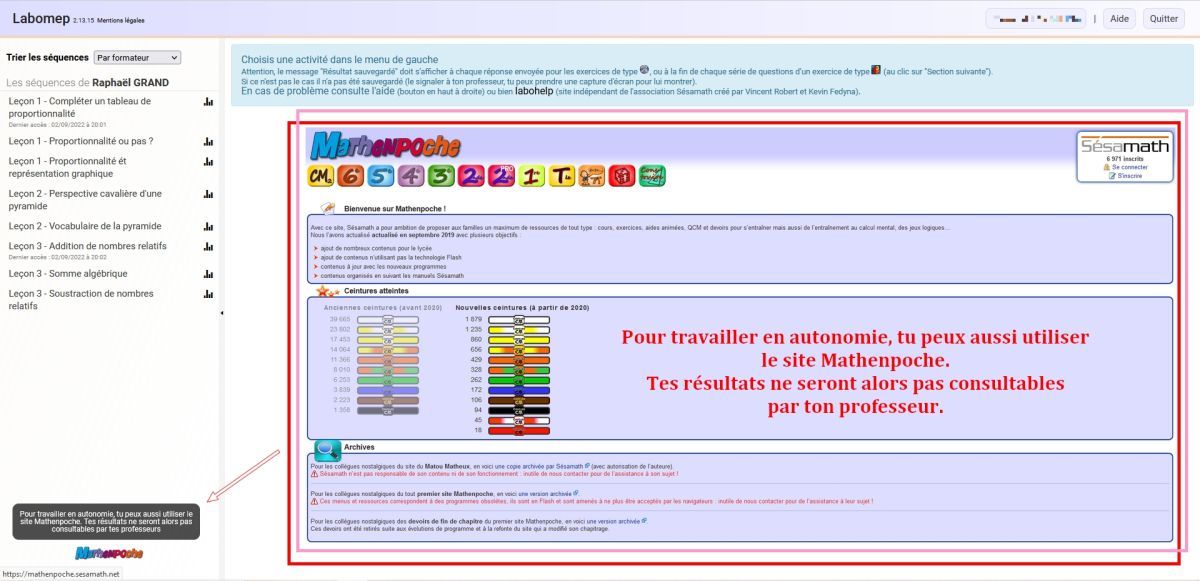Open results chart for Leçon 1 Proportionnalité ou pas
Screen dimensions: 1200x581
pos(208,142)
